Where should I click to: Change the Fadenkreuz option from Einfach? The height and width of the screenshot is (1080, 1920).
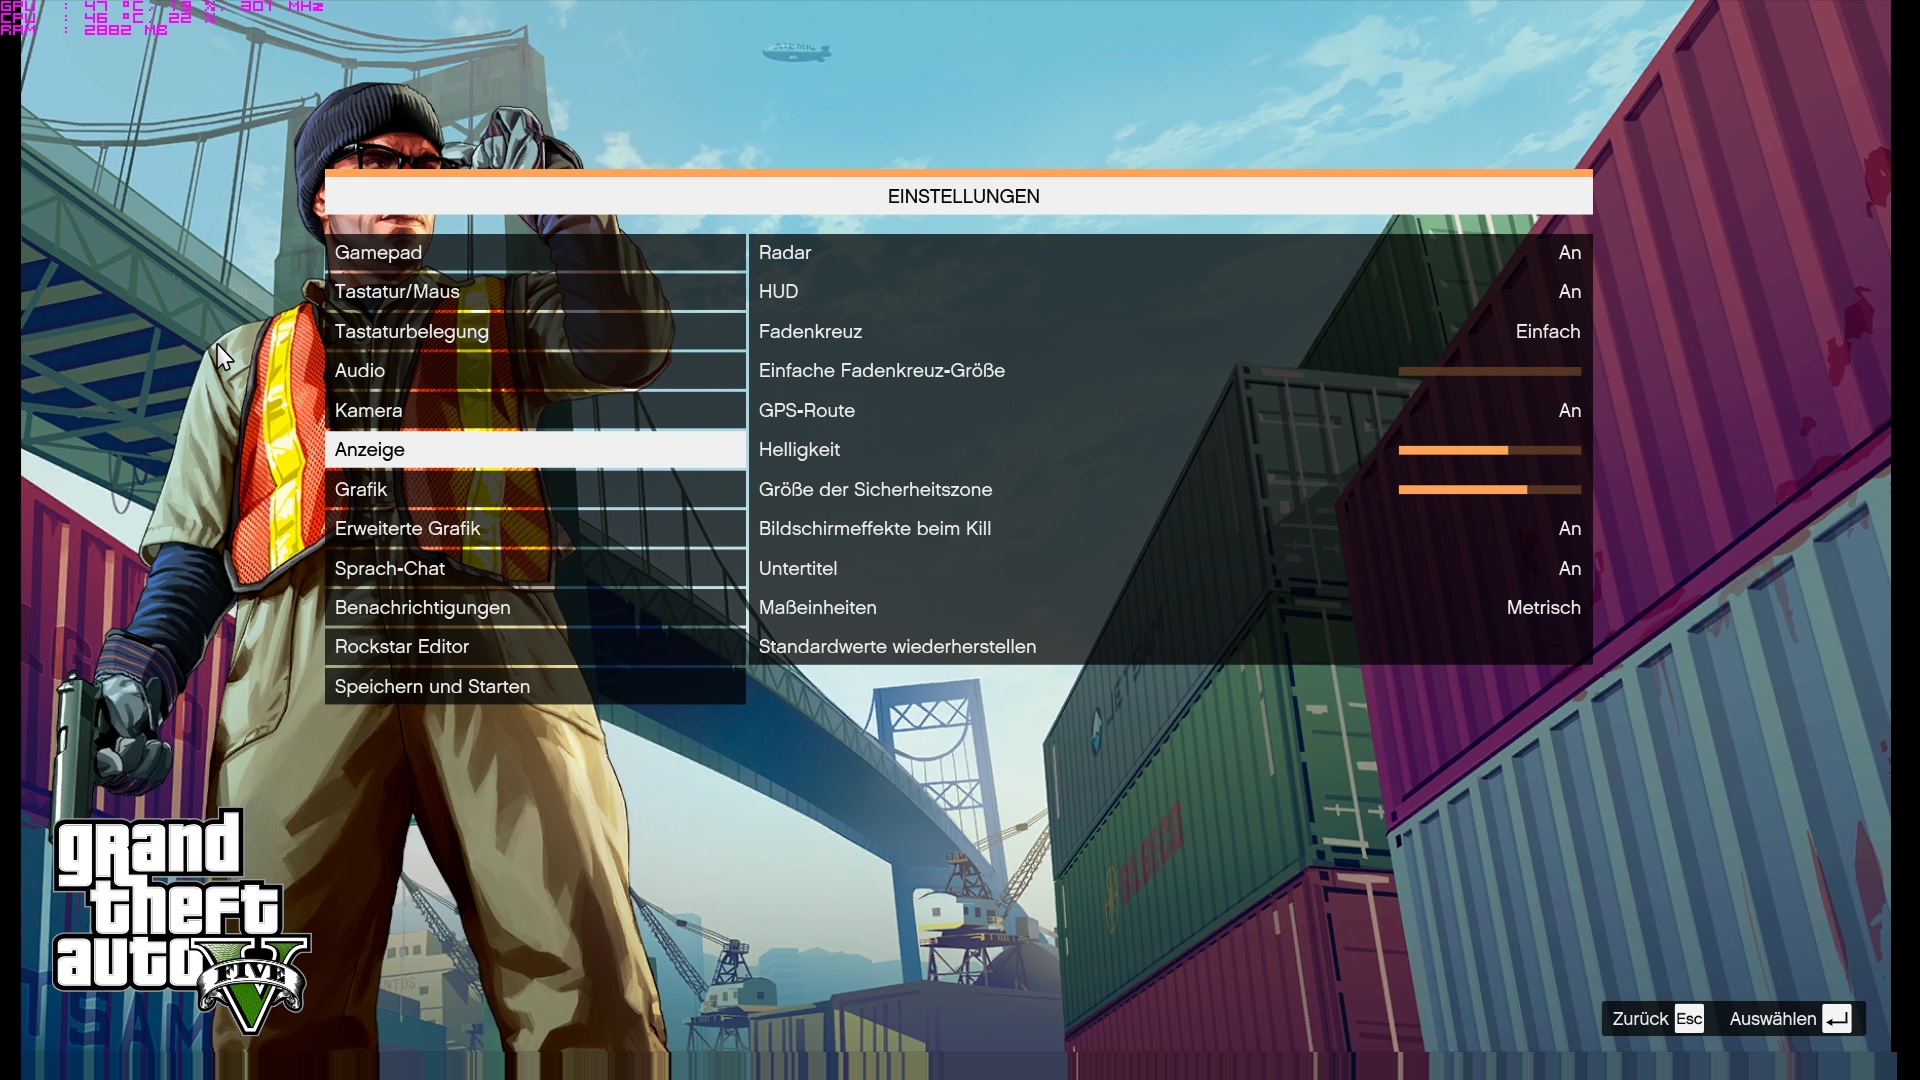[x=1547, y=332]
